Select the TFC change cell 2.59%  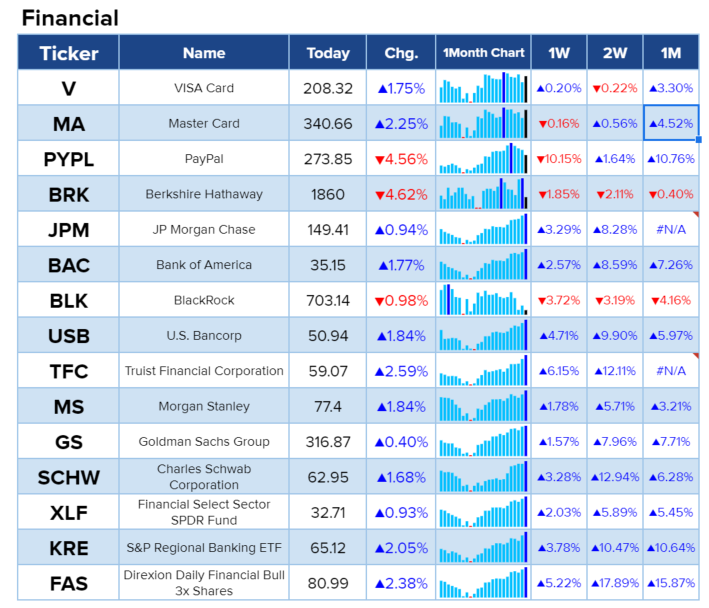[x=401, y=371]
